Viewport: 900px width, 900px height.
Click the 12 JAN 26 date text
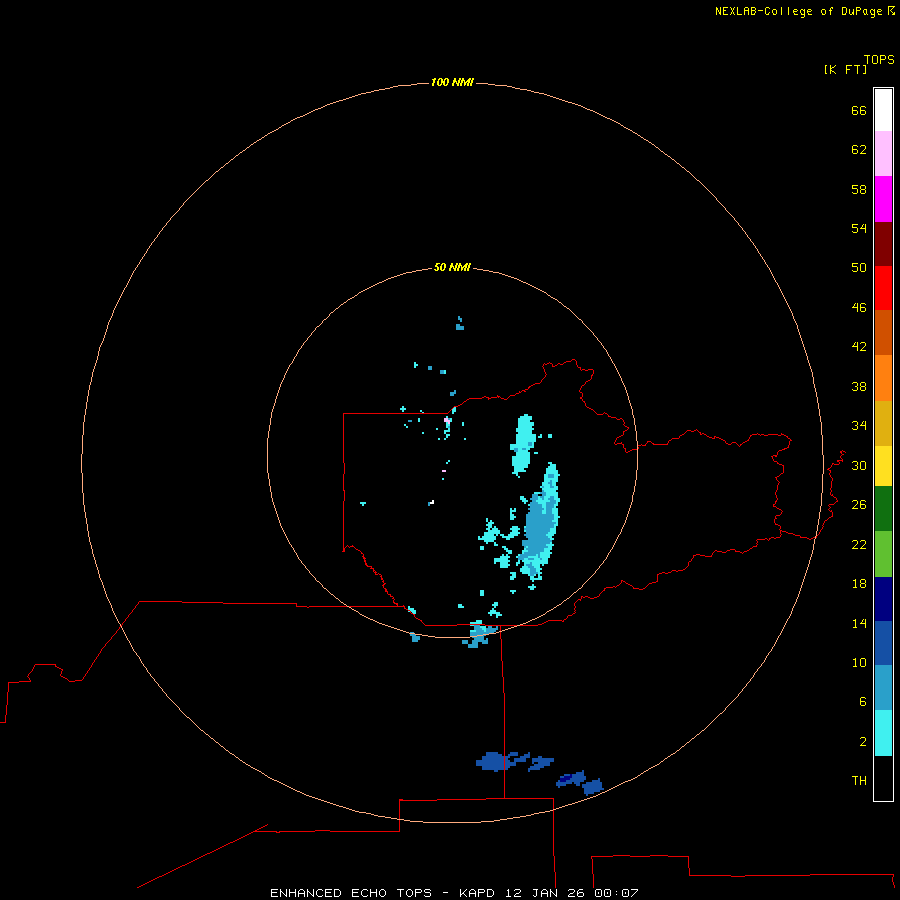(546, 893)
